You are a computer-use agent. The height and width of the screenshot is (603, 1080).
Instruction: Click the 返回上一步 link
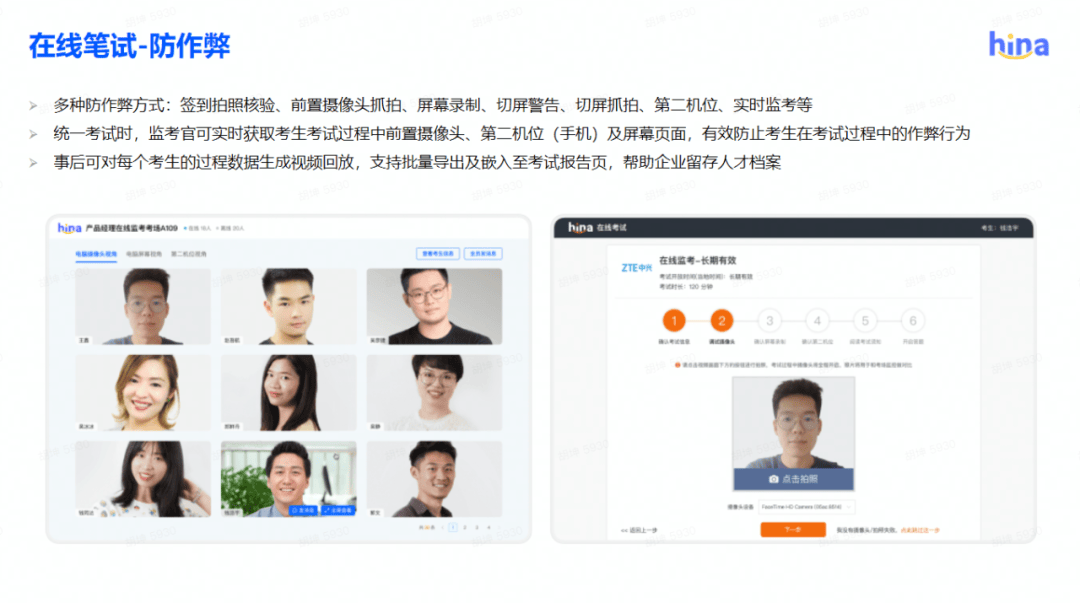pyautogui.click(x=639, y=531)
